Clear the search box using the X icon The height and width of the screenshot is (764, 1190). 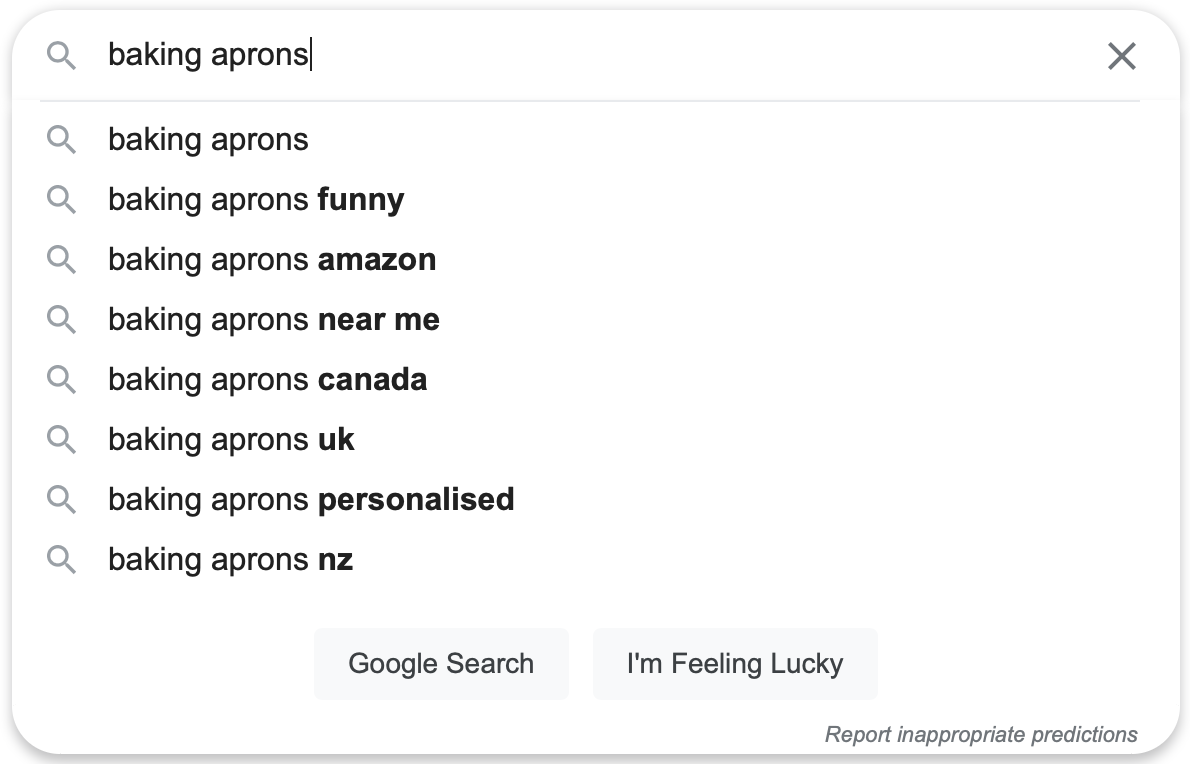[1121, 57]
